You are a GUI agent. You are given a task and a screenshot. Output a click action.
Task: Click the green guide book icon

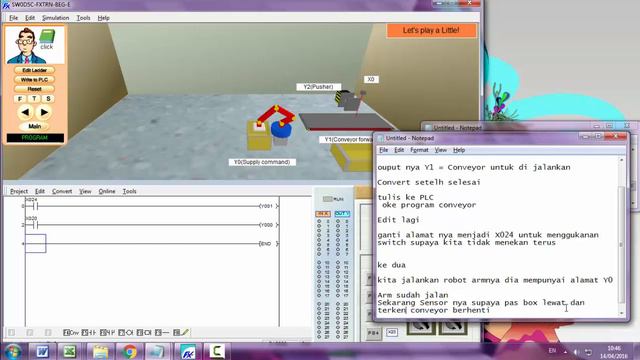click(47, 36)
